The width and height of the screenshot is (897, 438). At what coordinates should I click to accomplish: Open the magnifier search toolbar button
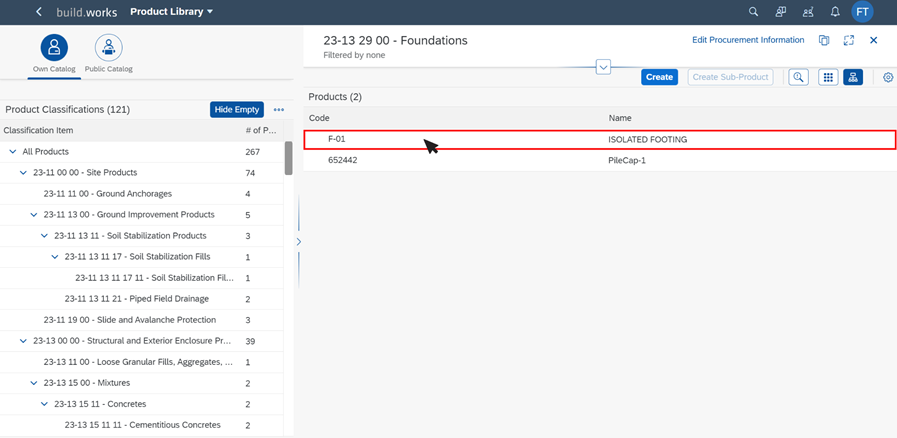pos(798,77)
